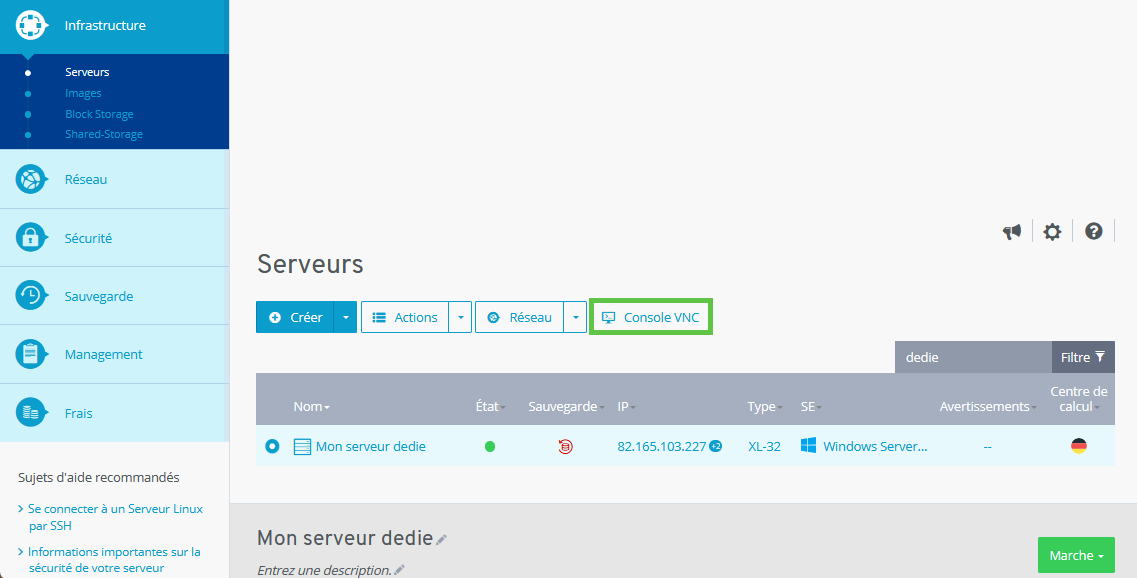
Task: Expand the Créer dropdown arrow
Action: pyautogui.click(x=345, y=317)
